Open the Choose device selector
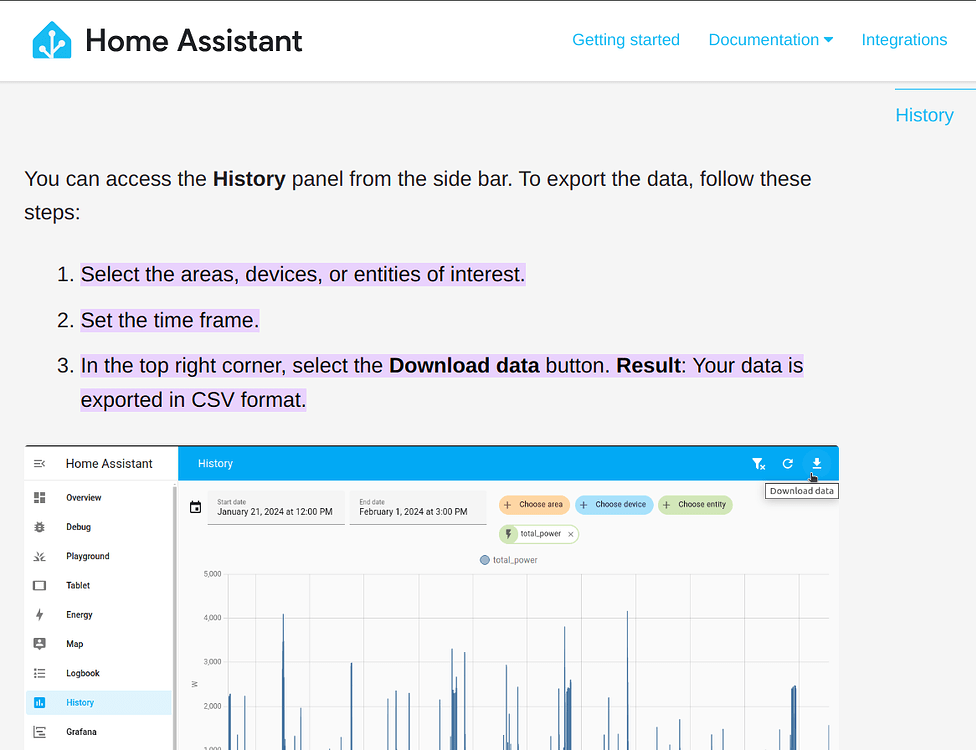The width and height of the screenshot is (976, 750). coord(614,505)
